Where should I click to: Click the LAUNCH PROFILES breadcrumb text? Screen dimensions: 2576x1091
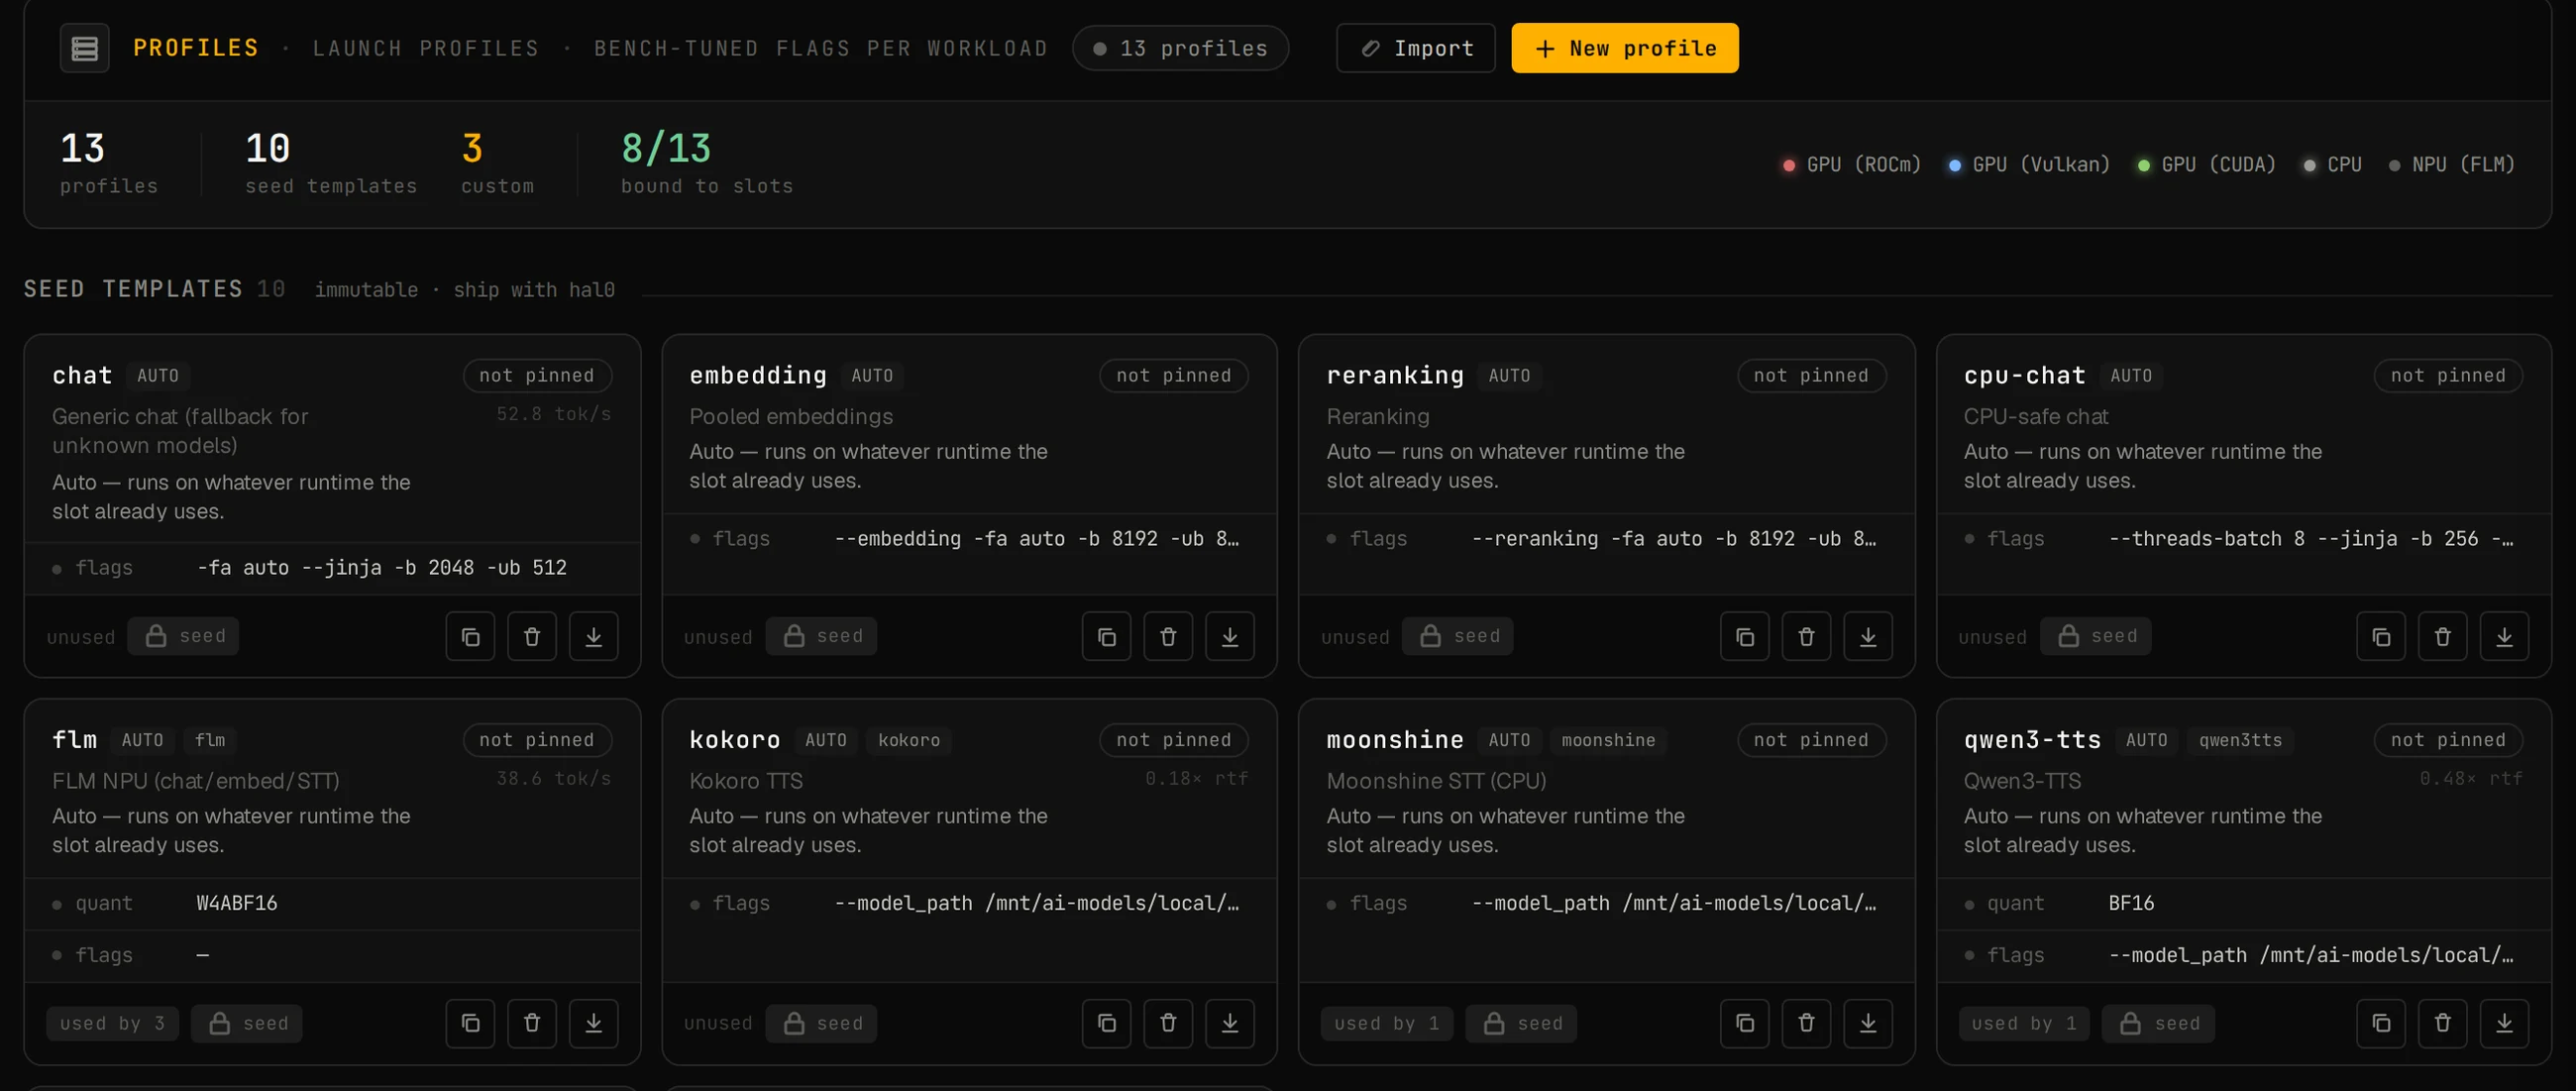pyautogui.click(x=426, y=48)
